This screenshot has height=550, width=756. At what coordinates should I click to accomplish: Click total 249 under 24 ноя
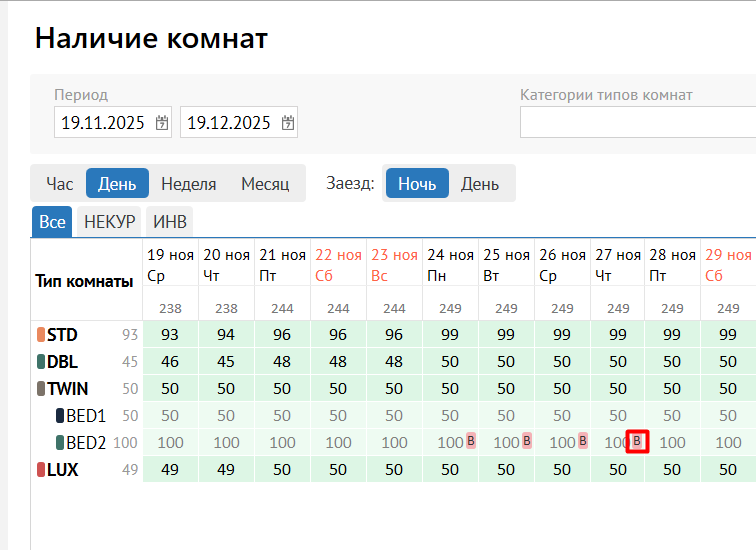450,308
